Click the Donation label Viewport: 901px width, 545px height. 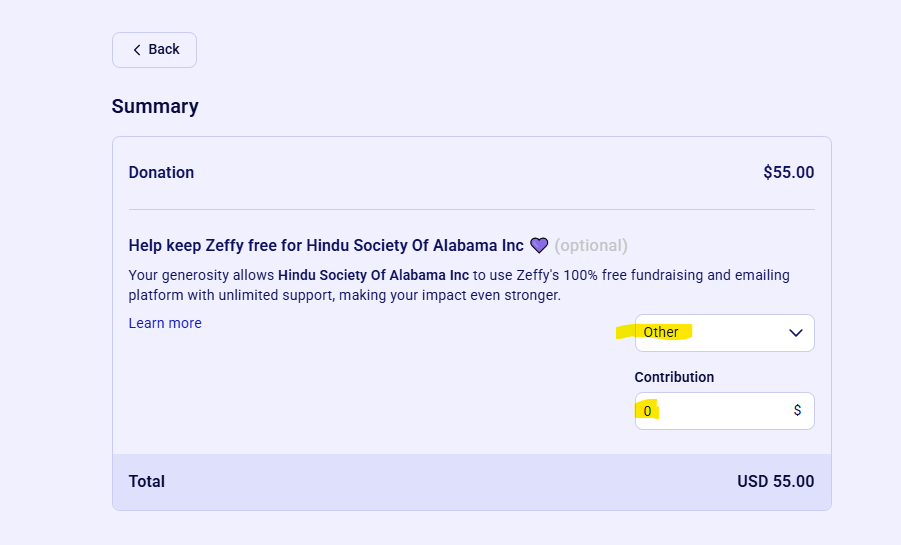161,172
